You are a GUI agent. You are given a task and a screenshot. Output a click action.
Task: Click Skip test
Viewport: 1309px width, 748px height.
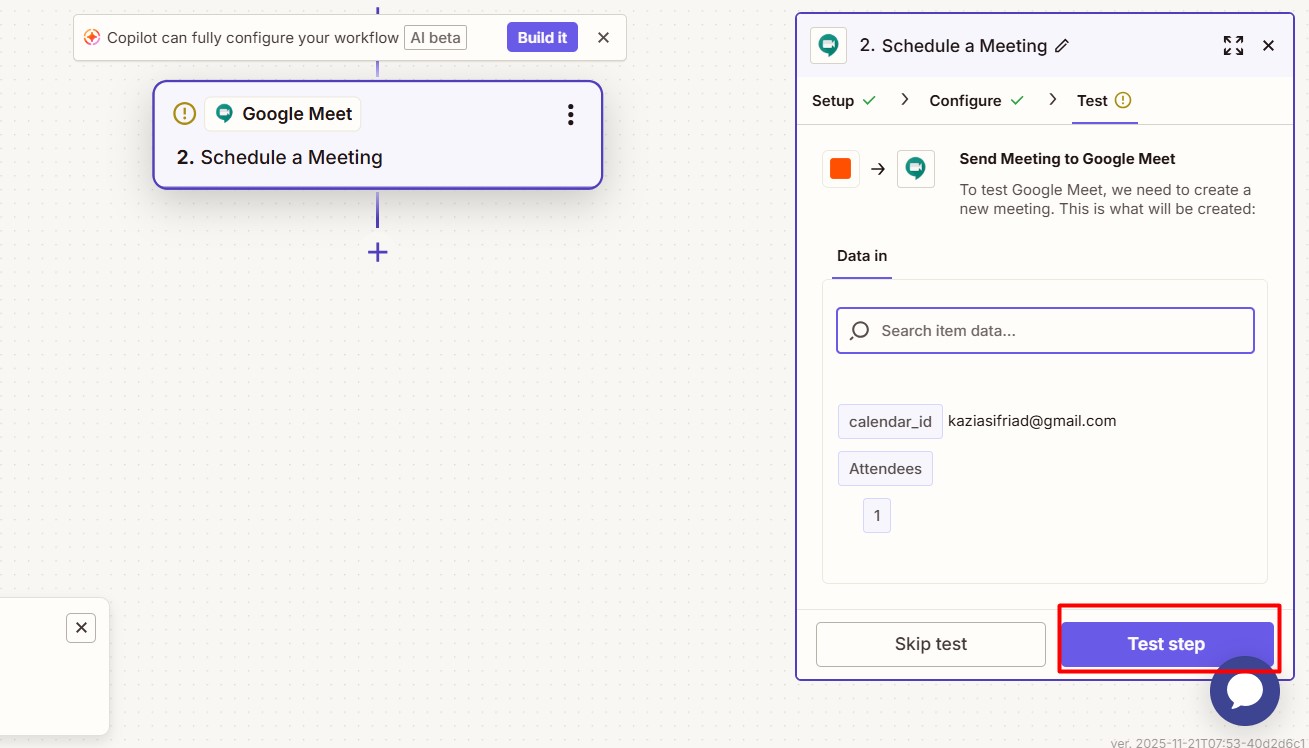[930, 644]
